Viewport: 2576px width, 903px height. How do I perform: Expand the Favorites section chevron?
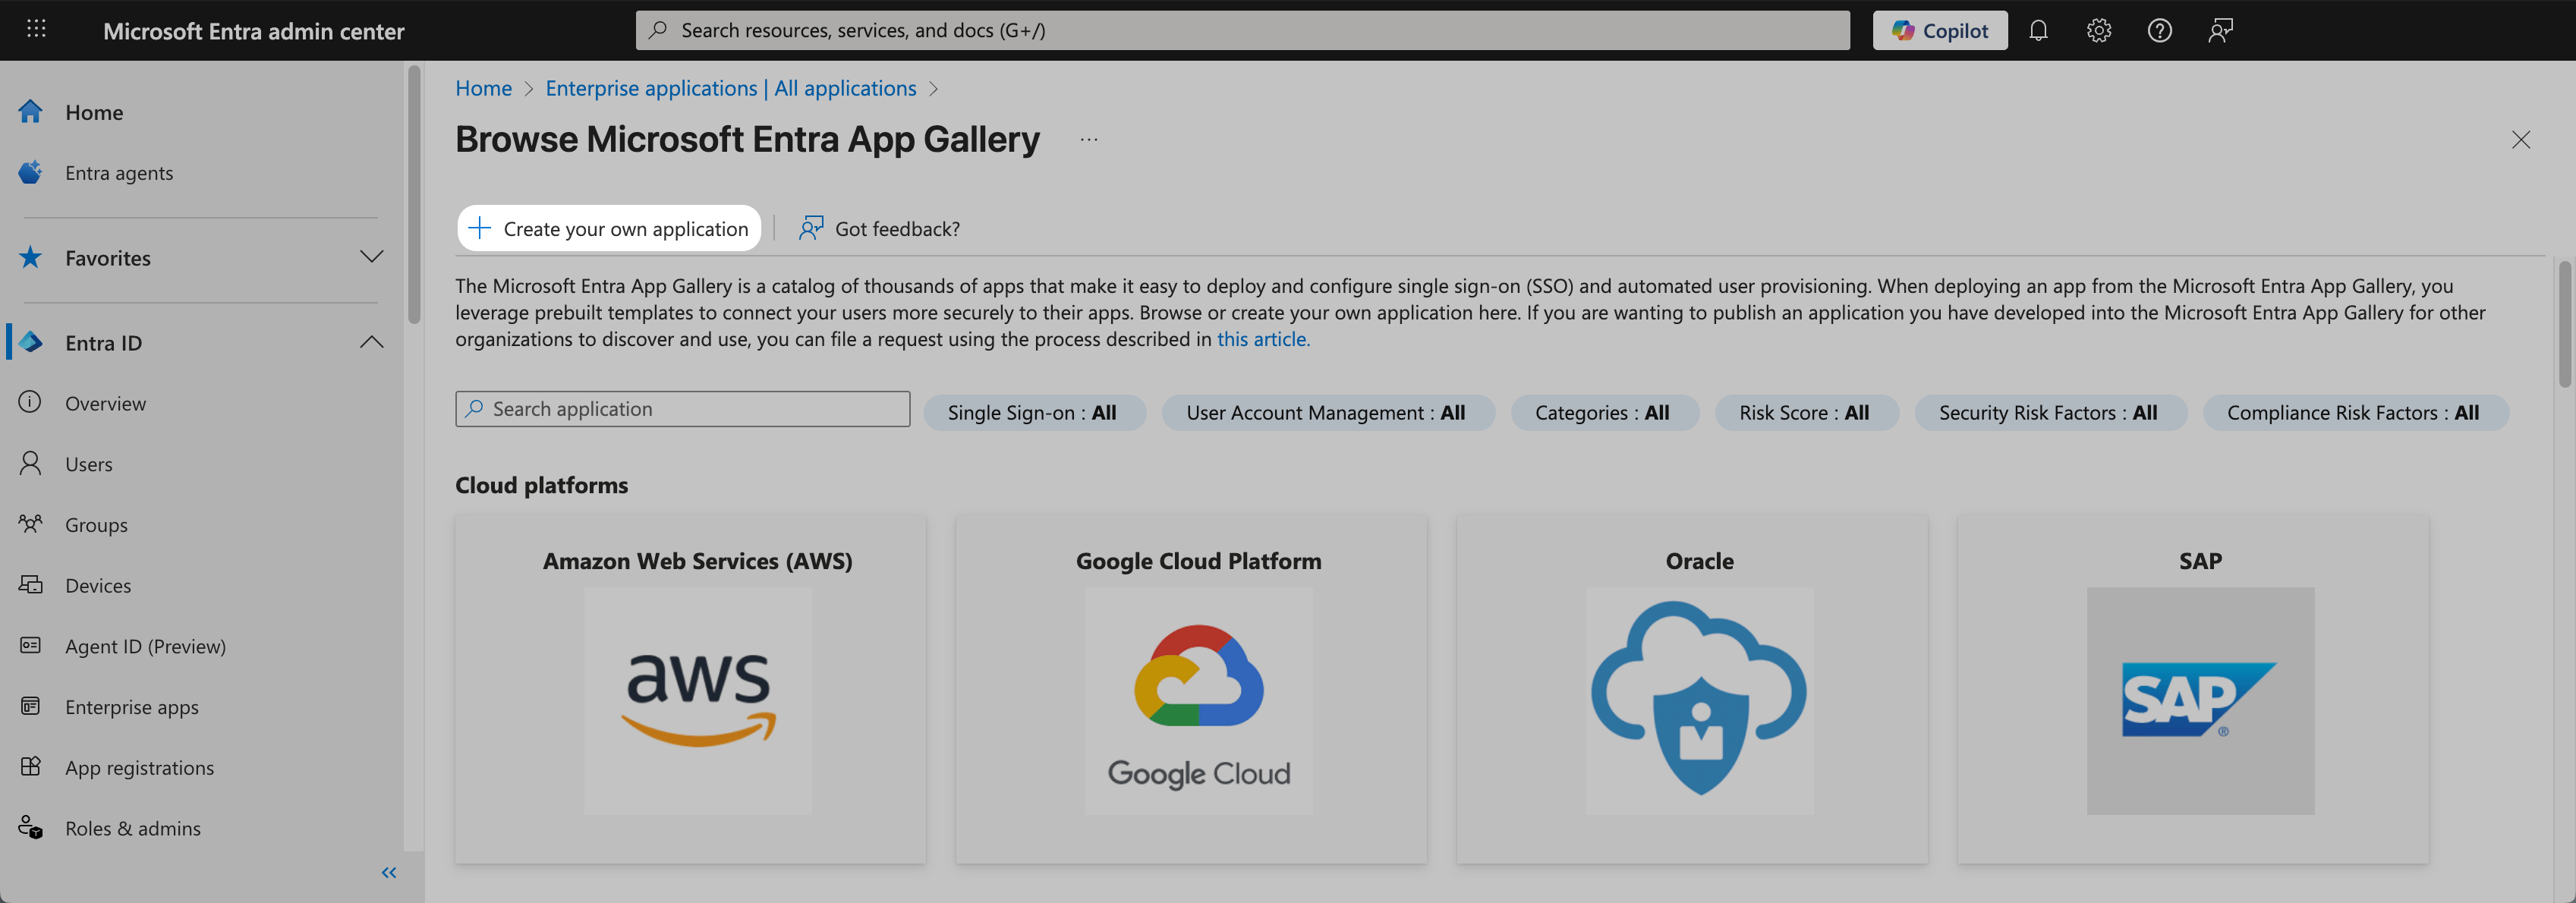(371, 257)
